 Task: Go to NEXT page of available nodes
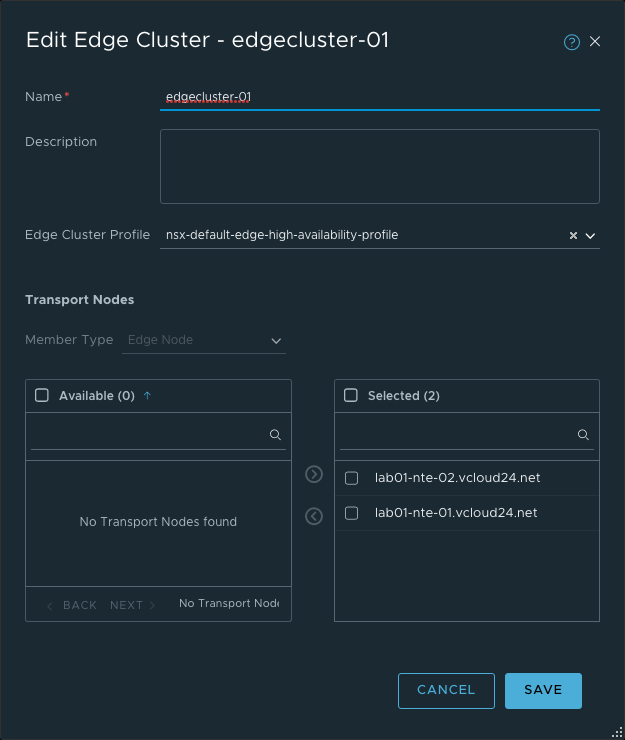(132, 605)
